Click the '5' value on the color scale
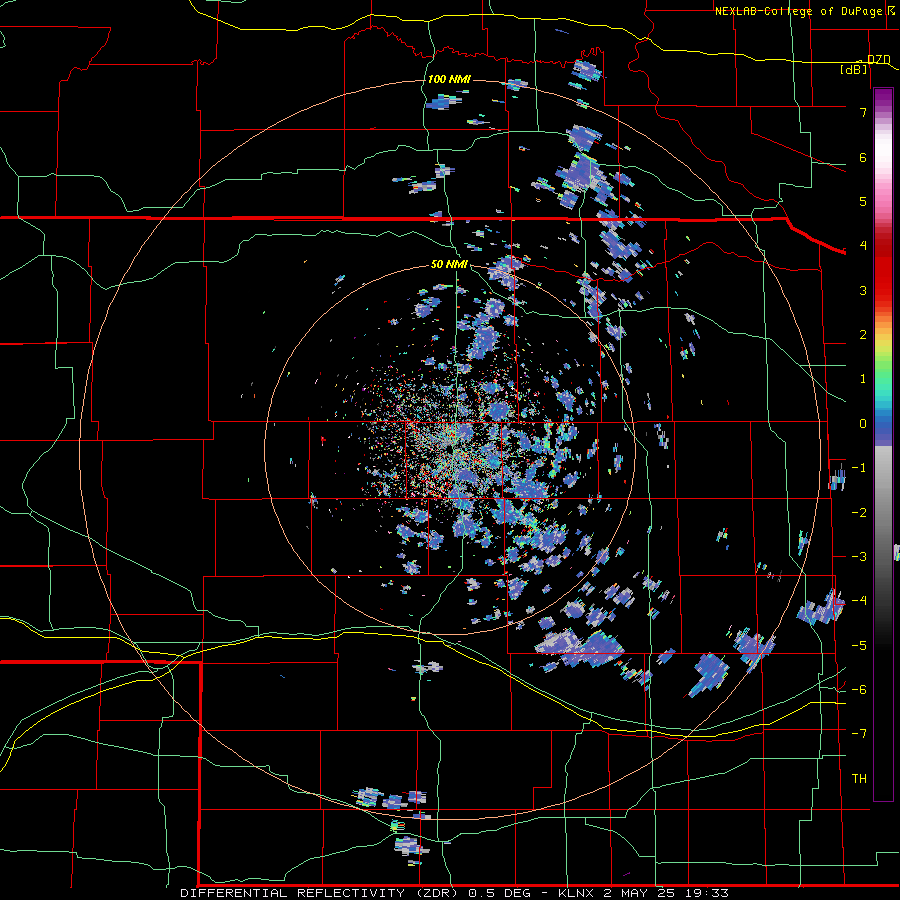Screen dimensions: 900x900 click(x=863, y=201)
